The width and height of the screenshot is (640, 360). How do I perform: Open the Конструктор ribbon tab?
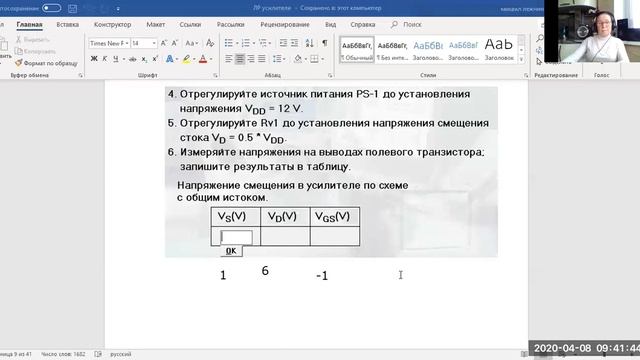112,24
